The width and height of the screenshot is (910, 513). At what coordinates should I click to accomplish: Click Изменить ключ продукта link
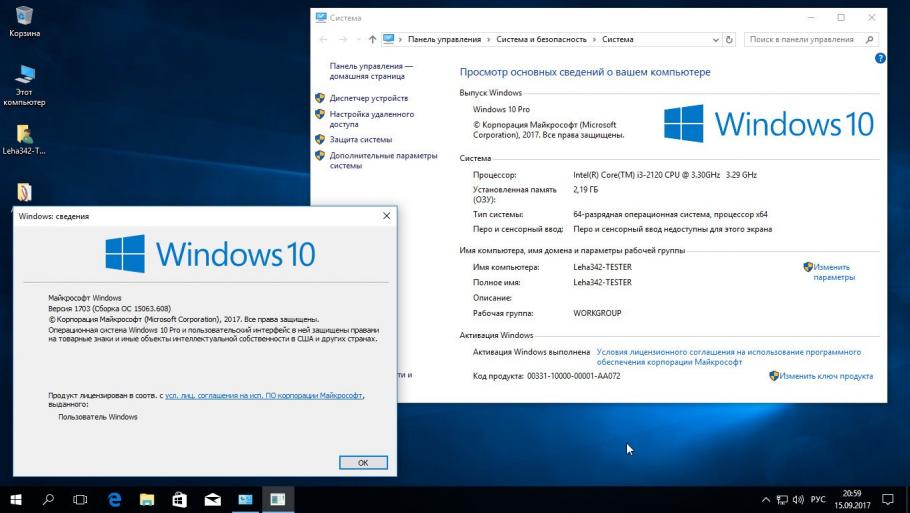point(825,376)
